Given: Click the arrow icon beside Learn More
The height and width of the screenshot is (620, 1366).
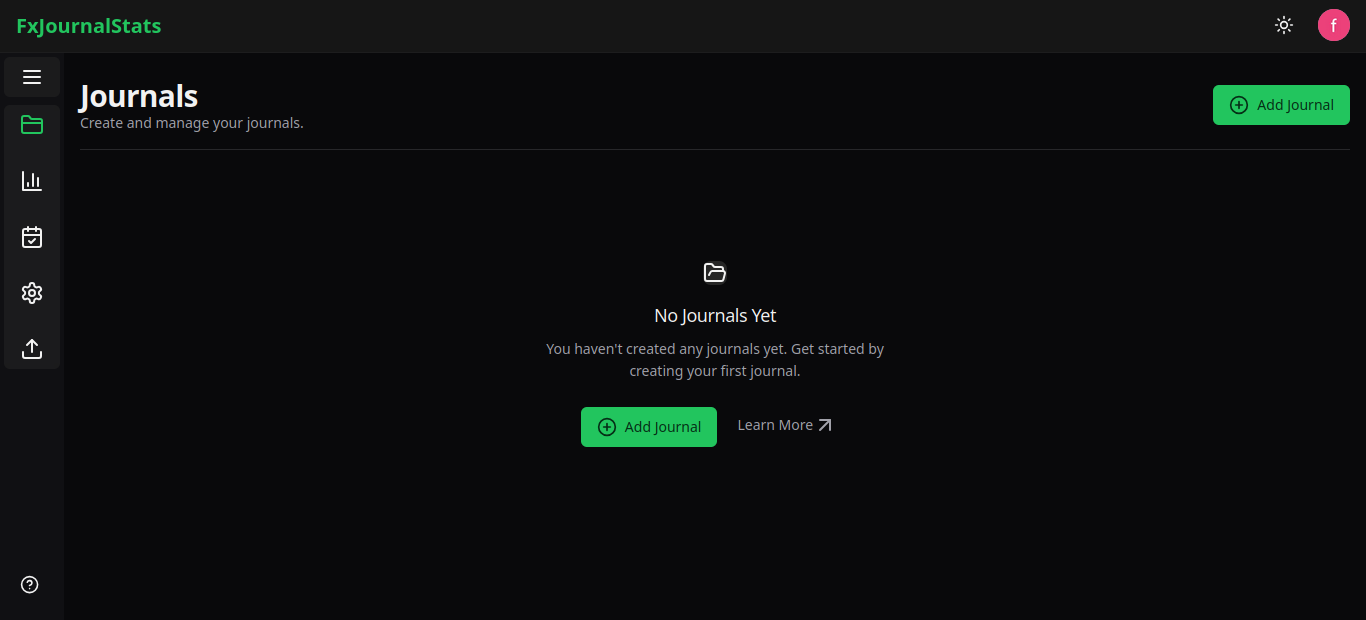Looking at the screenshot, I should click(x=825, y=425).
